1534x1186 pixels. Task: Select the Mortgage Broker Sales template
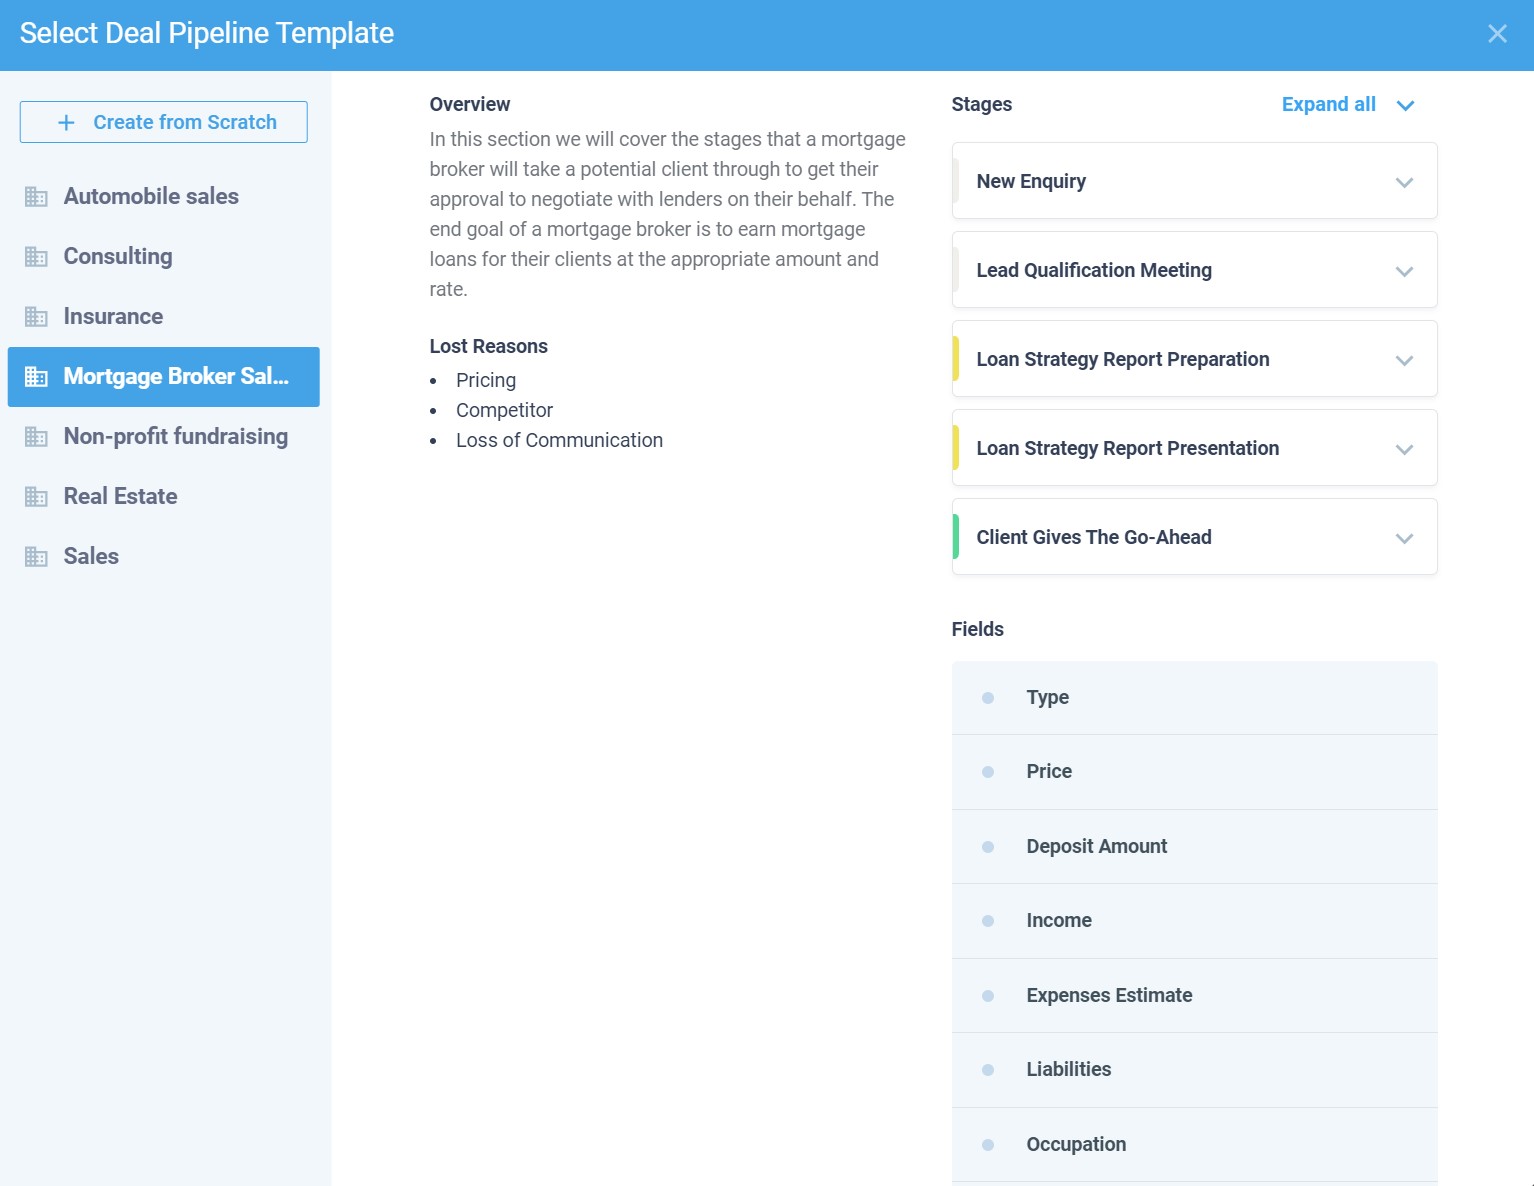click(164, 377)
